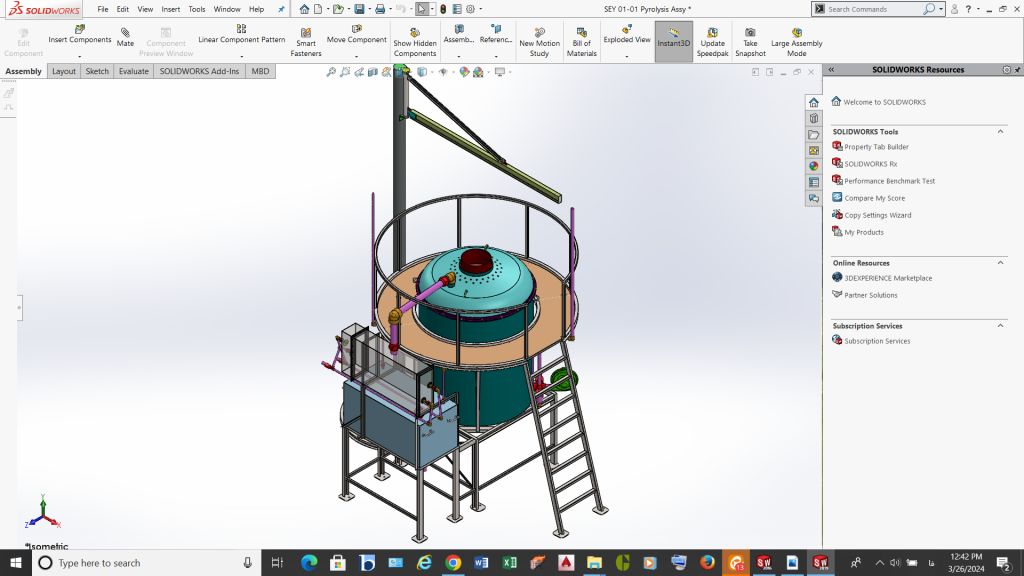Click the Mate tool icon
Image resolution: width=1024 pixels, height=576 pixels.
(125, 32)
